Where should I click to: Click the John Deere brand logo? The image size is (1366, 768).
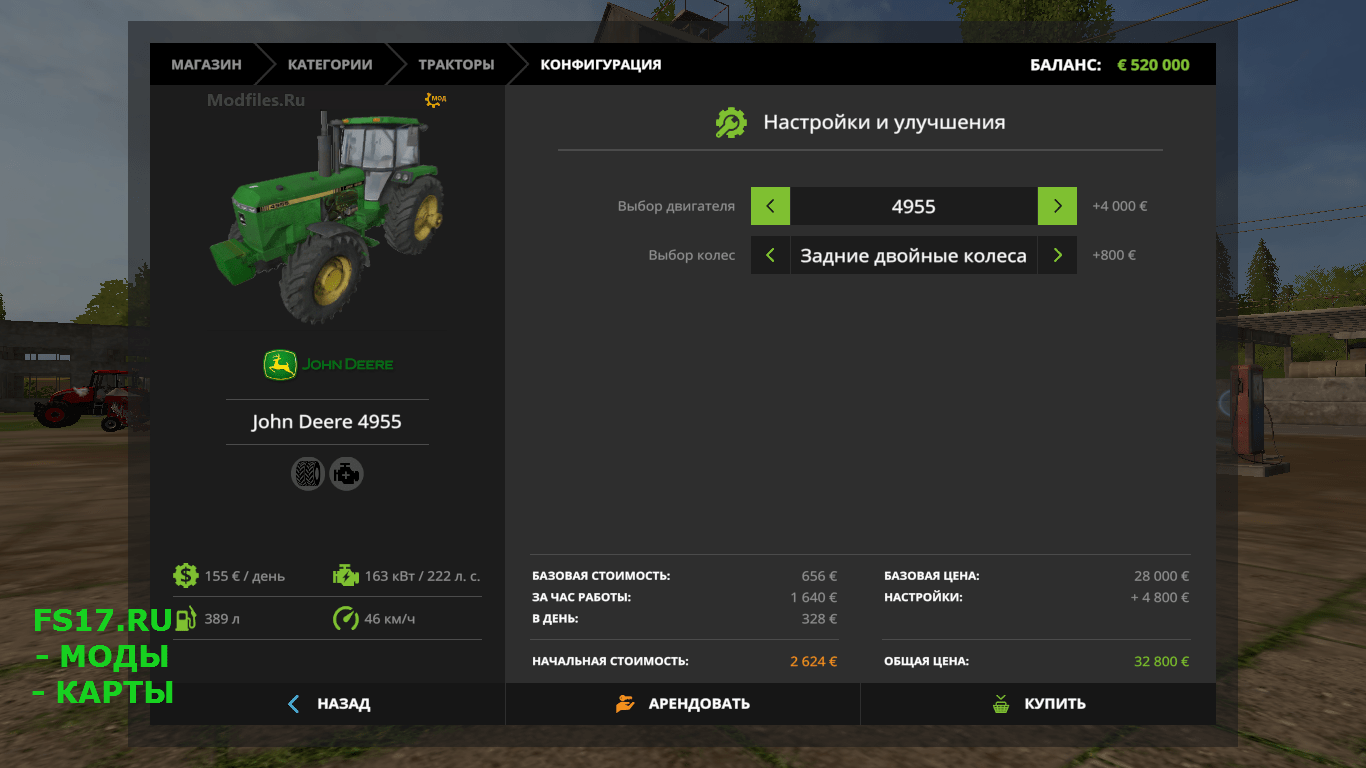click(328, 365)
